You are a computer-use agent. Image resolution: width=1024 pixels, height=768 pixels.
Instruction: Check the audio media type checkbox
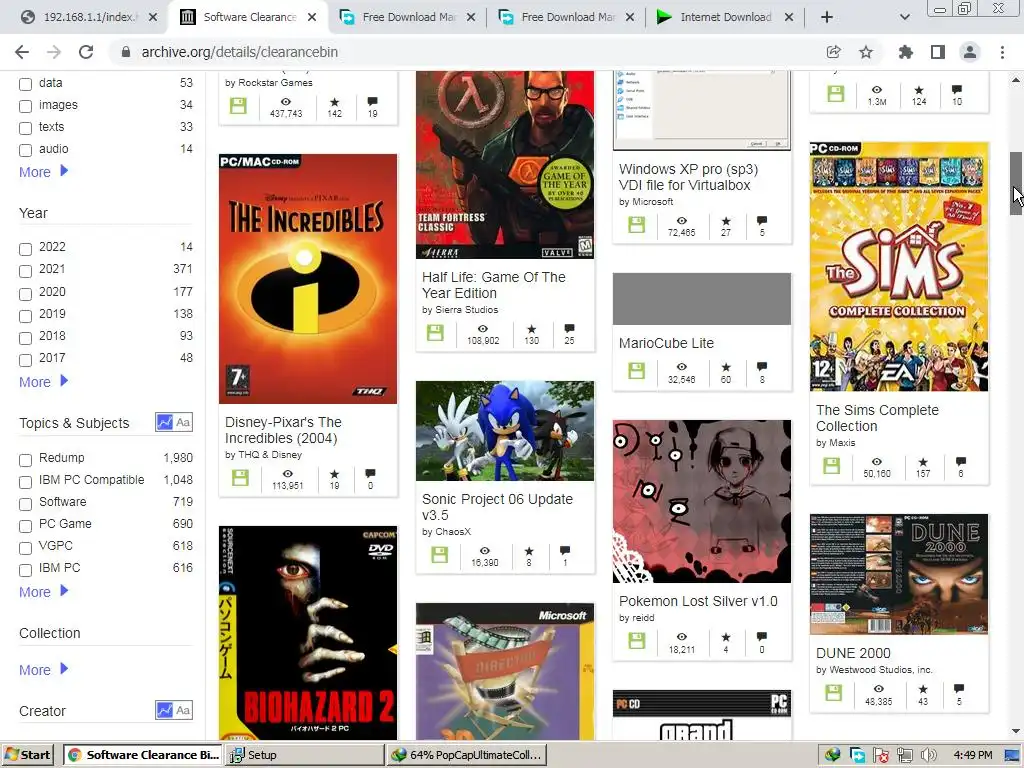25,150
